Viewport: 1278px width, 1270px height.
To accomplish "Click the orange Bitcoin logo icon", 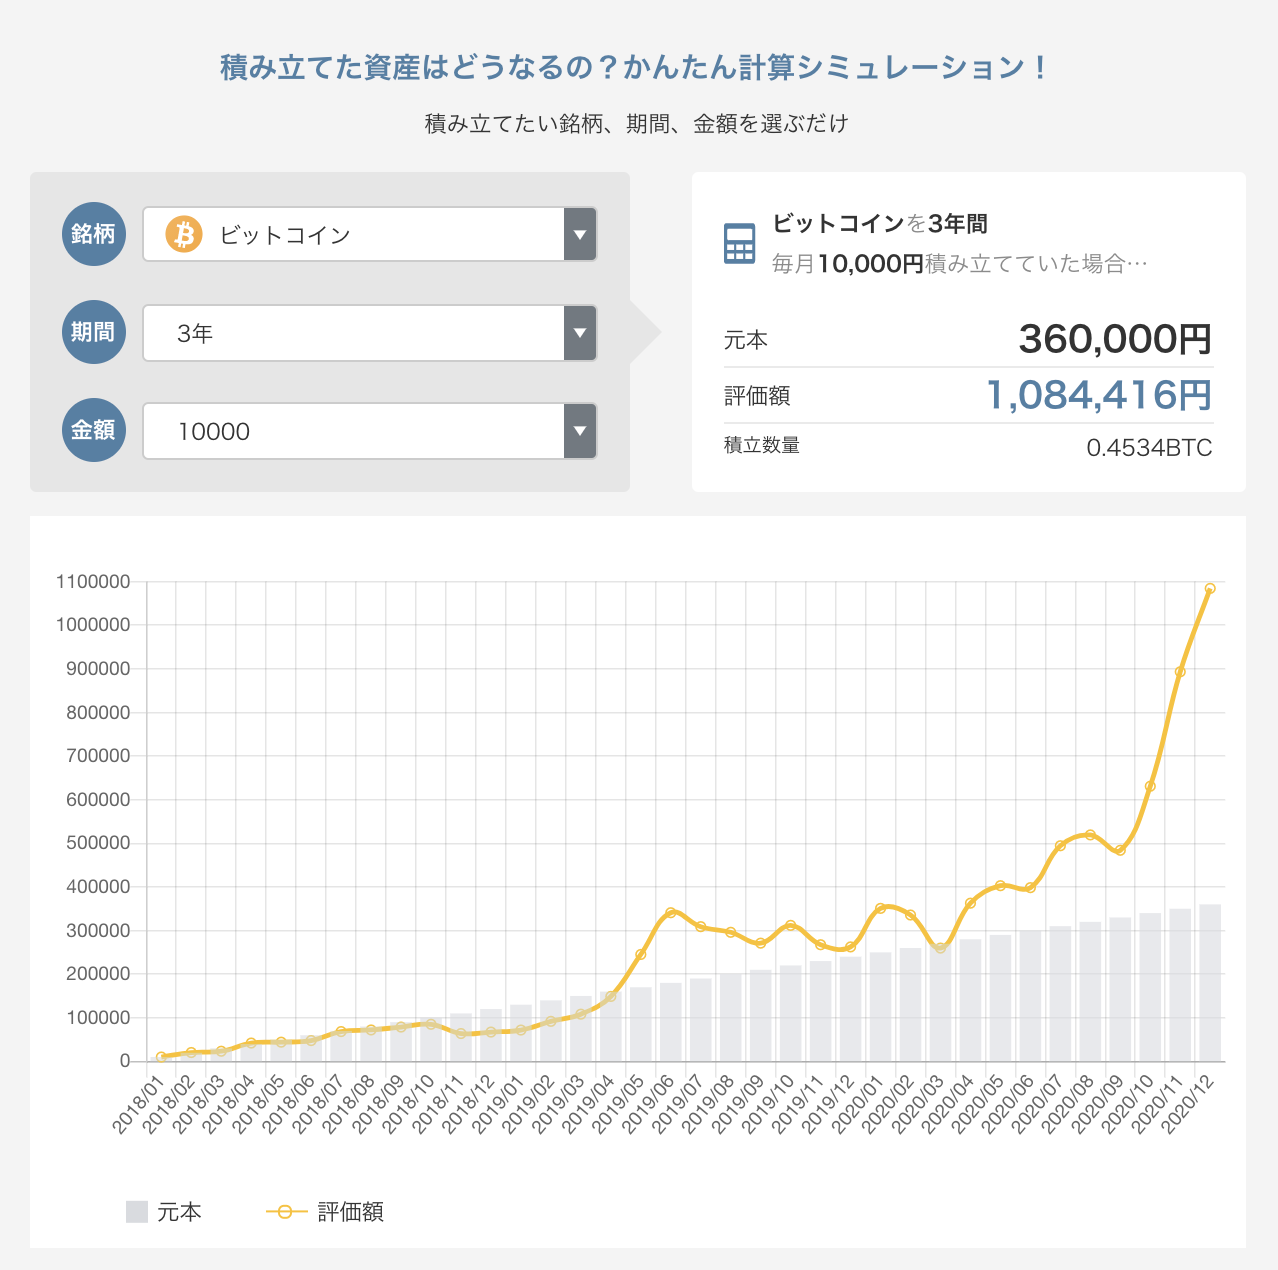I will point(184,235).
